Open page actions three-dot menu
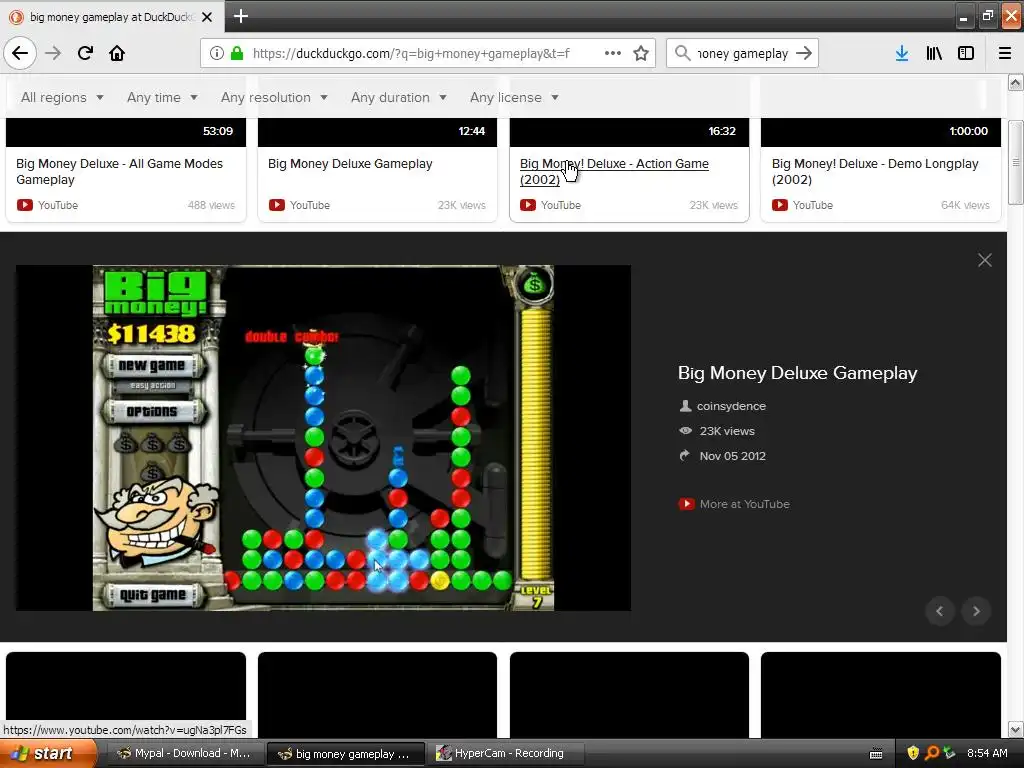 click(x=613, y=53)
